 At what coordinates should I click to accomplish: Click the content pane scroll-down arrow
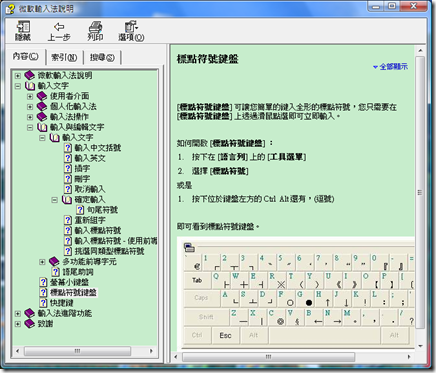(x=420, y=346)
